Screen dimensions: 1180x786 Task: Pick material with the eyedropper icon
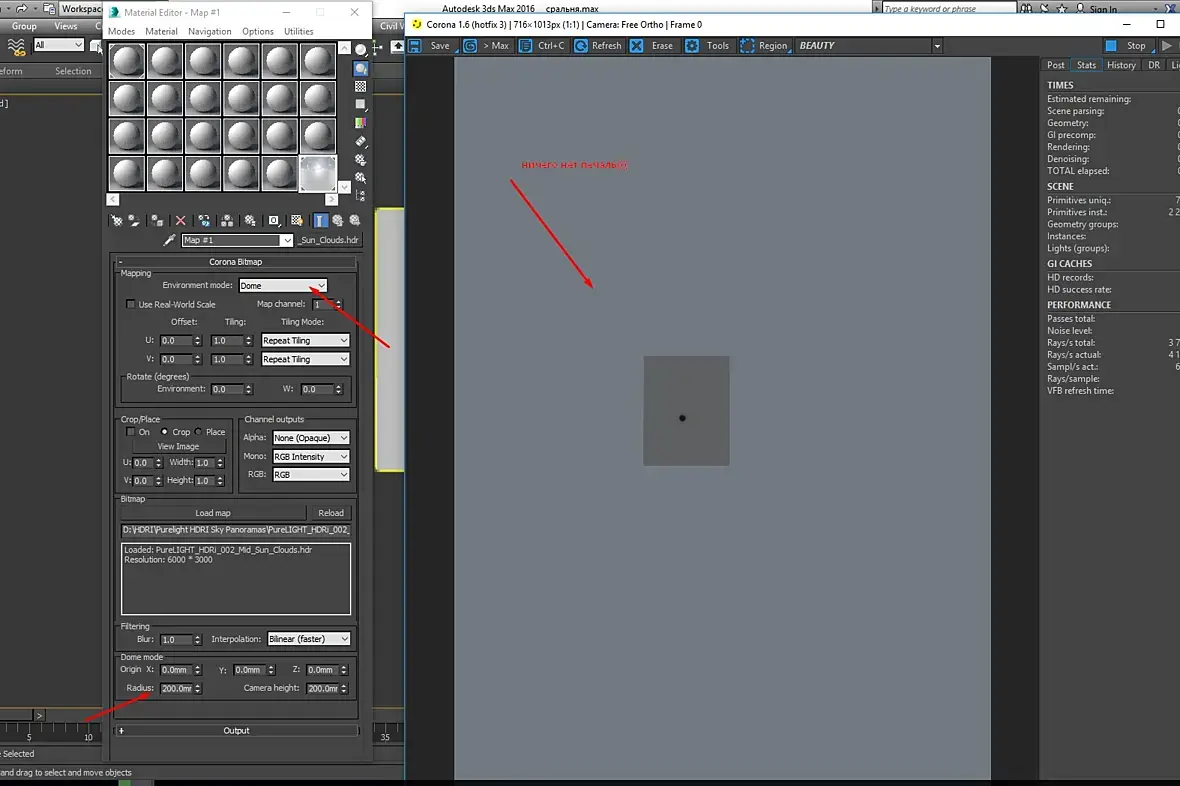169,240
